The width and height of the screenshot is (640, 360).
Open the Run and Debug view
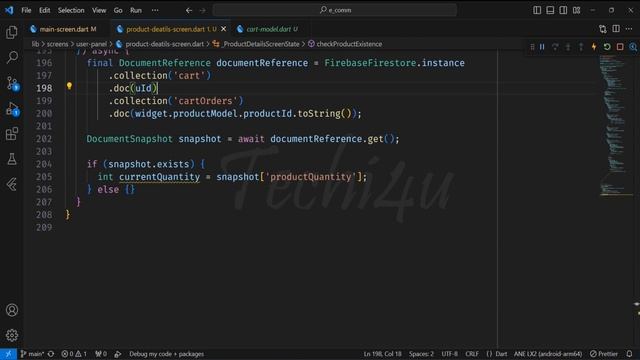[x=12, y=109]
